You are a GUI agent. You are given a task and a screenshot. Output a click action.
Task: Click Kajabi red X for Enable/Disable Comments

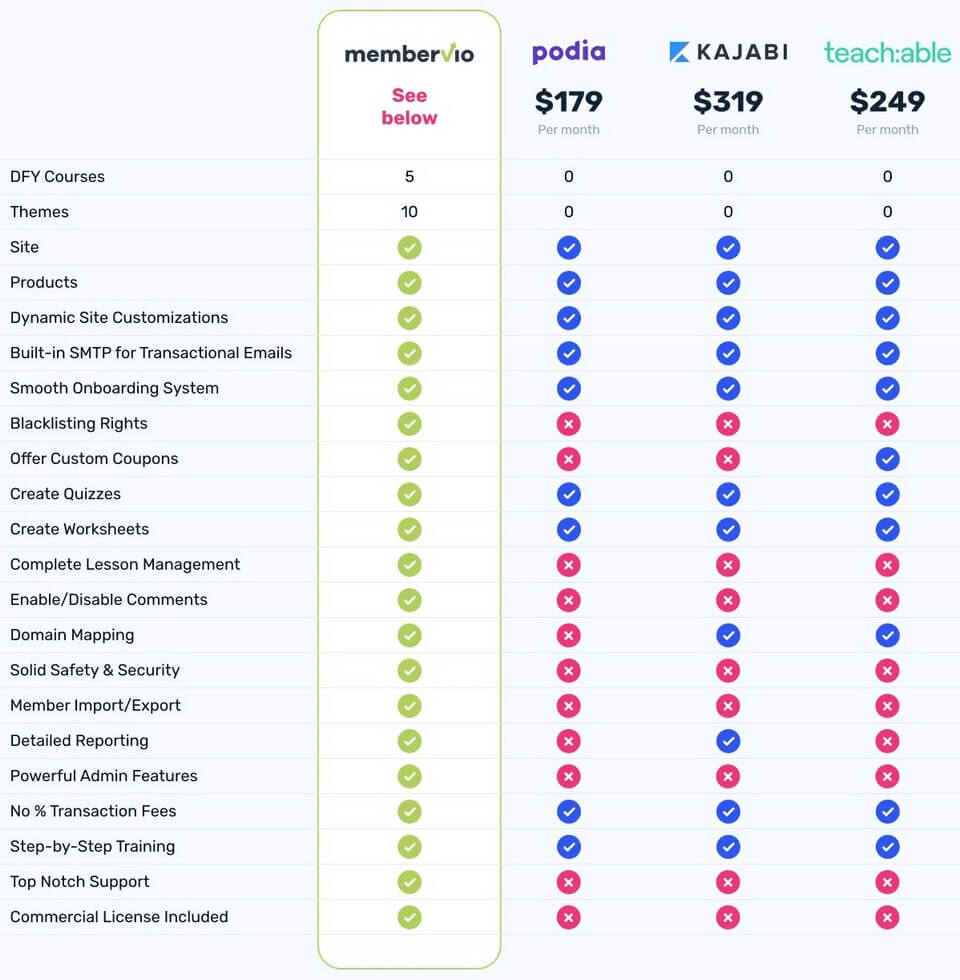[x=728, y=600]
